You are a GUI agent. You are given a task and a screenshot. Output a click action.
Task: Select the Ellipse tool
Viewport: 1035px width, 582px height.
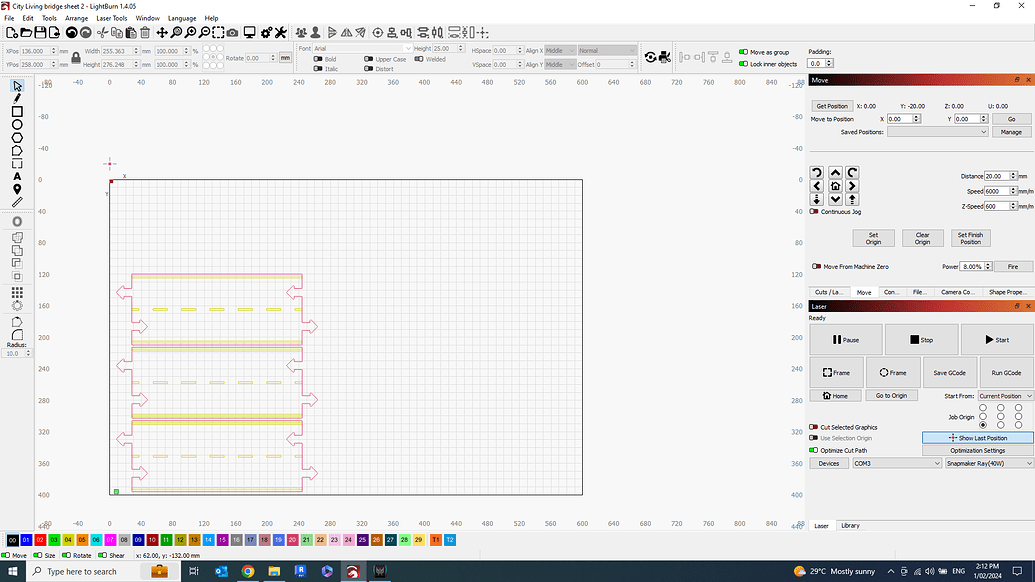[16, 126]
